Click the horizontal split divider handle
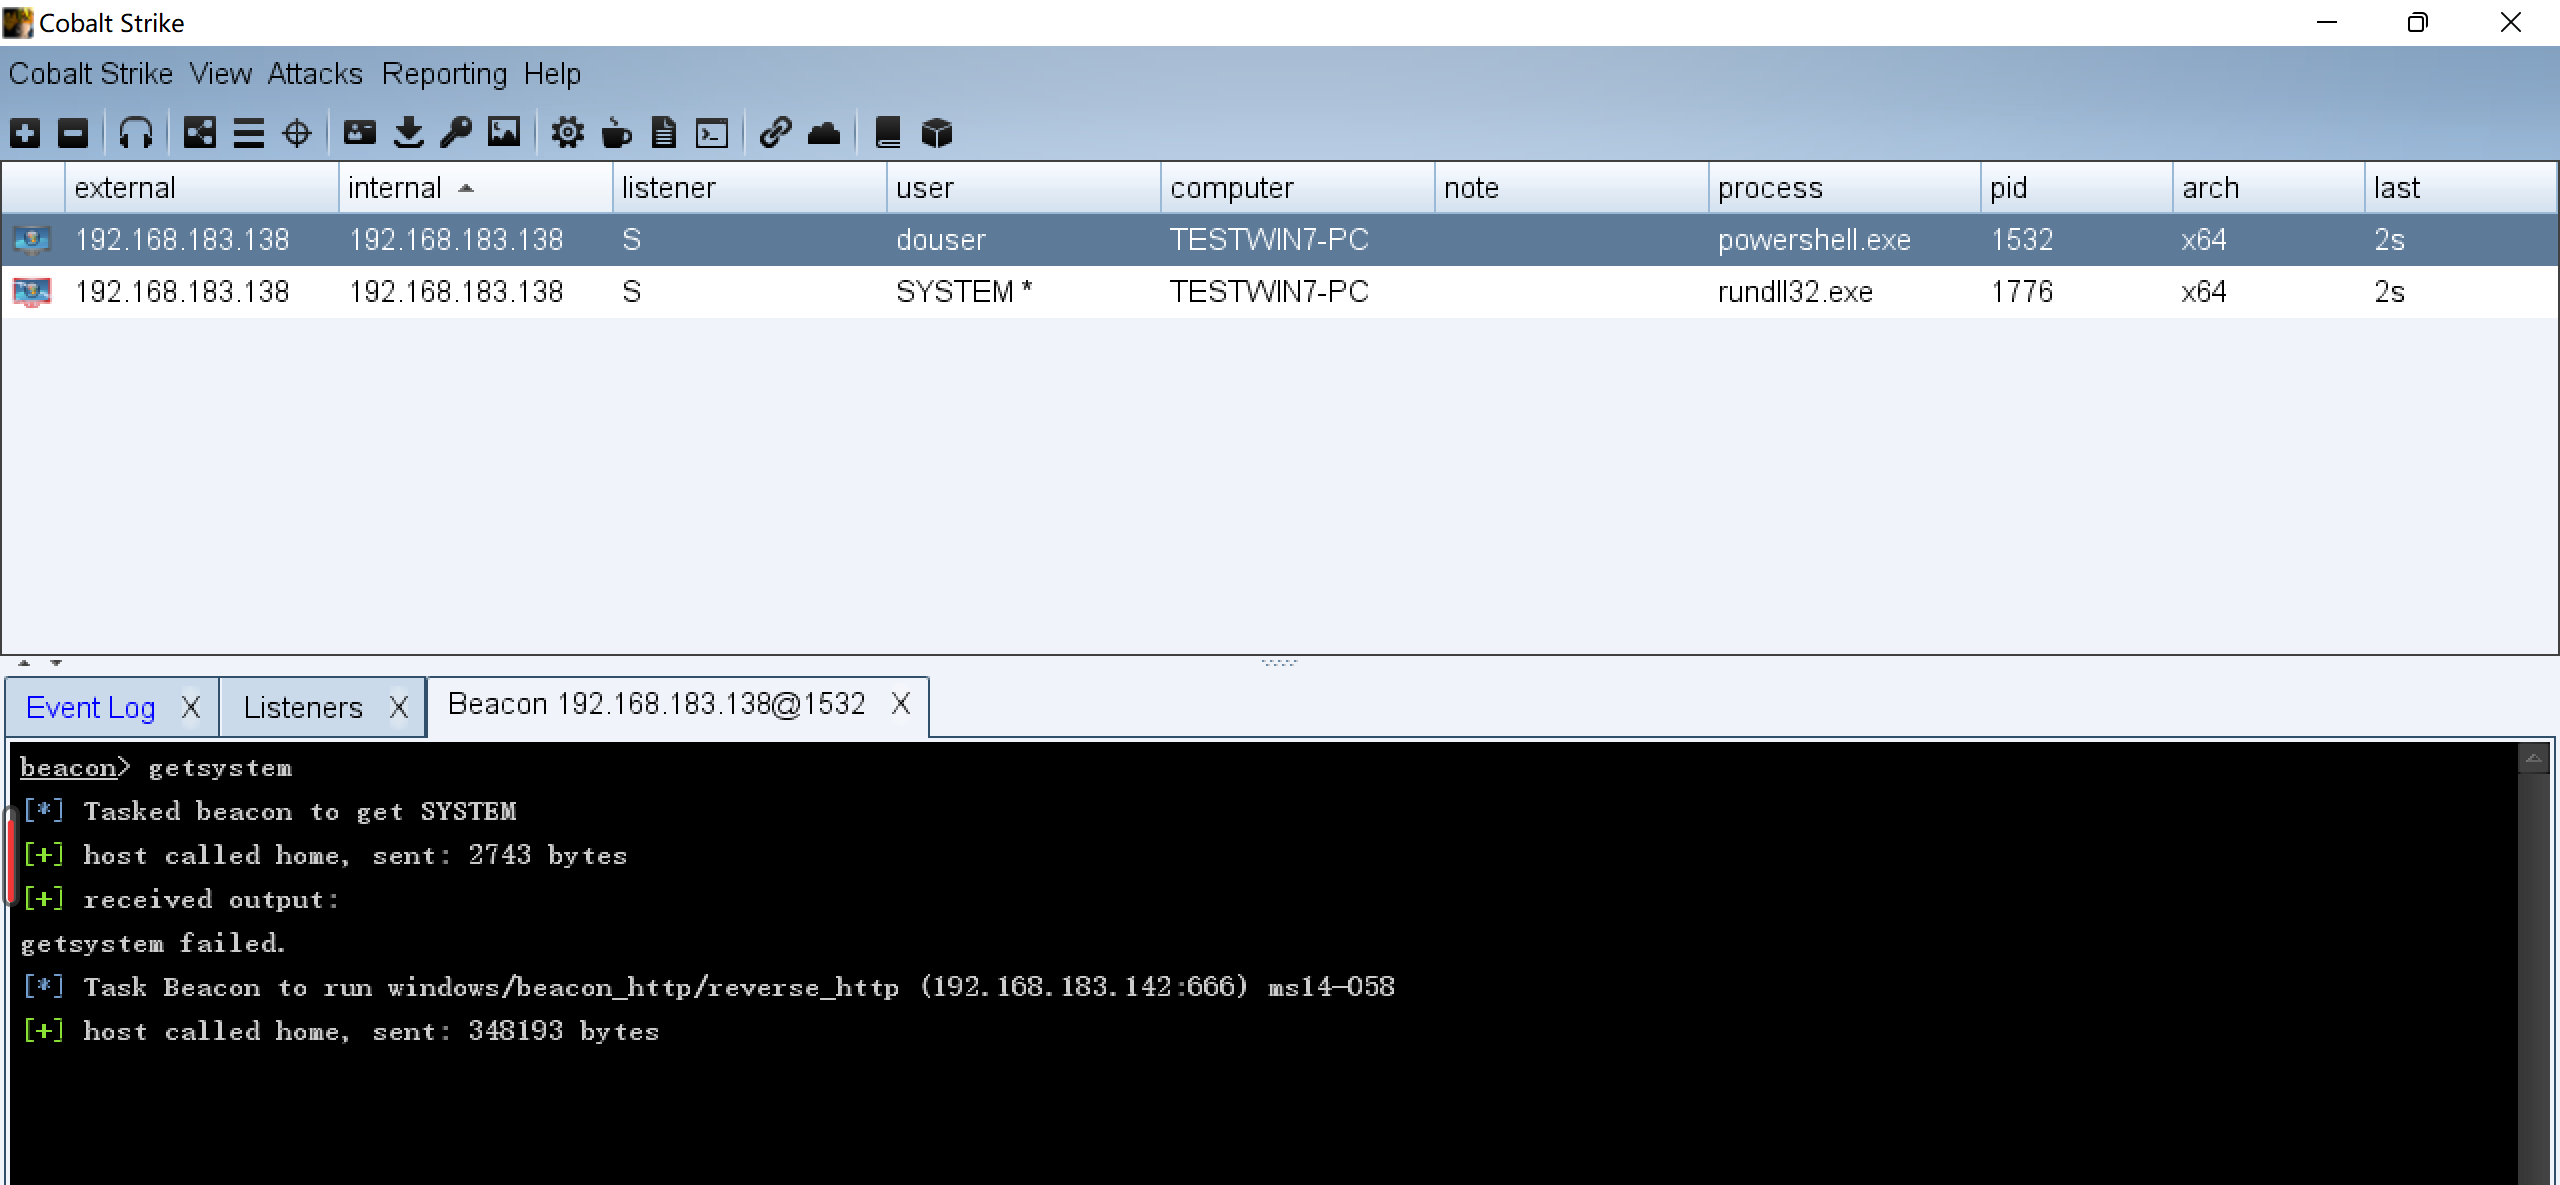The height and width of the screenshot is (1185, 2560). coord(1279,663)
